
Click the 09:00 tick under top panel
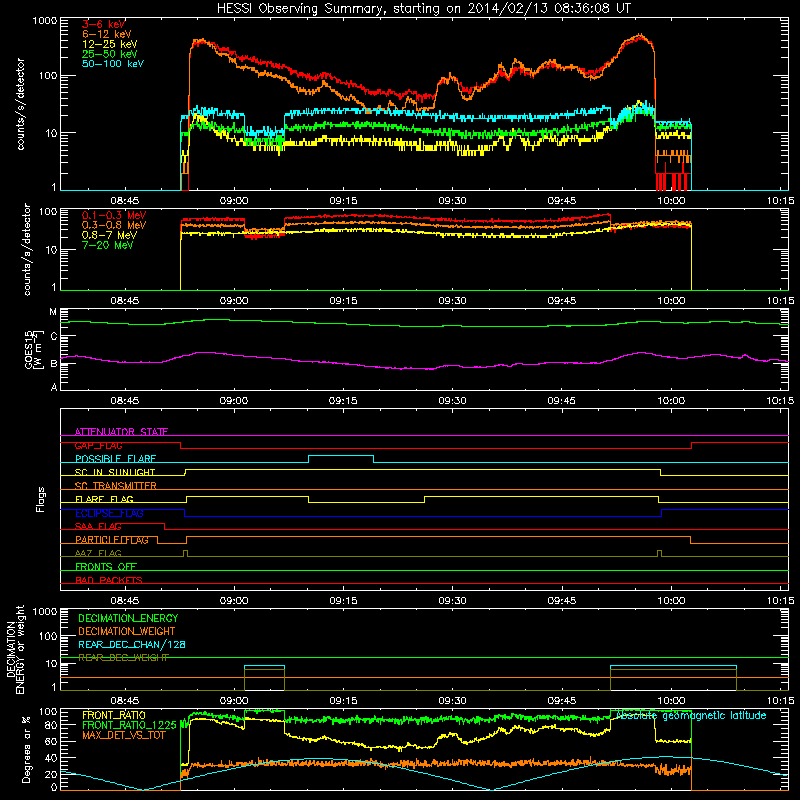(x=234, y=201)
